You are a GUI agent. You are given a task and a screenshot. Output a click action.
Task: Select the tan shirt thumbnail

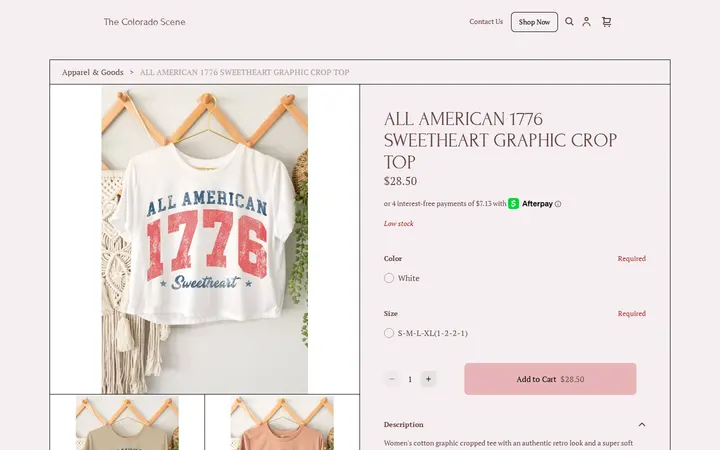(x=127, y=423)
